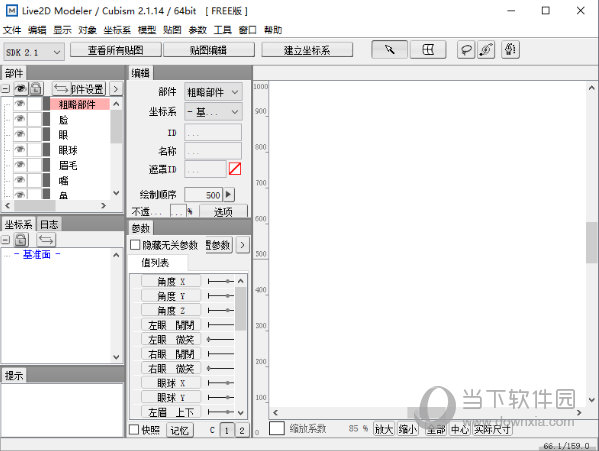Click the parameter list scroll down arrow
This screenshot has height=451, width=599.
[240, 412]
